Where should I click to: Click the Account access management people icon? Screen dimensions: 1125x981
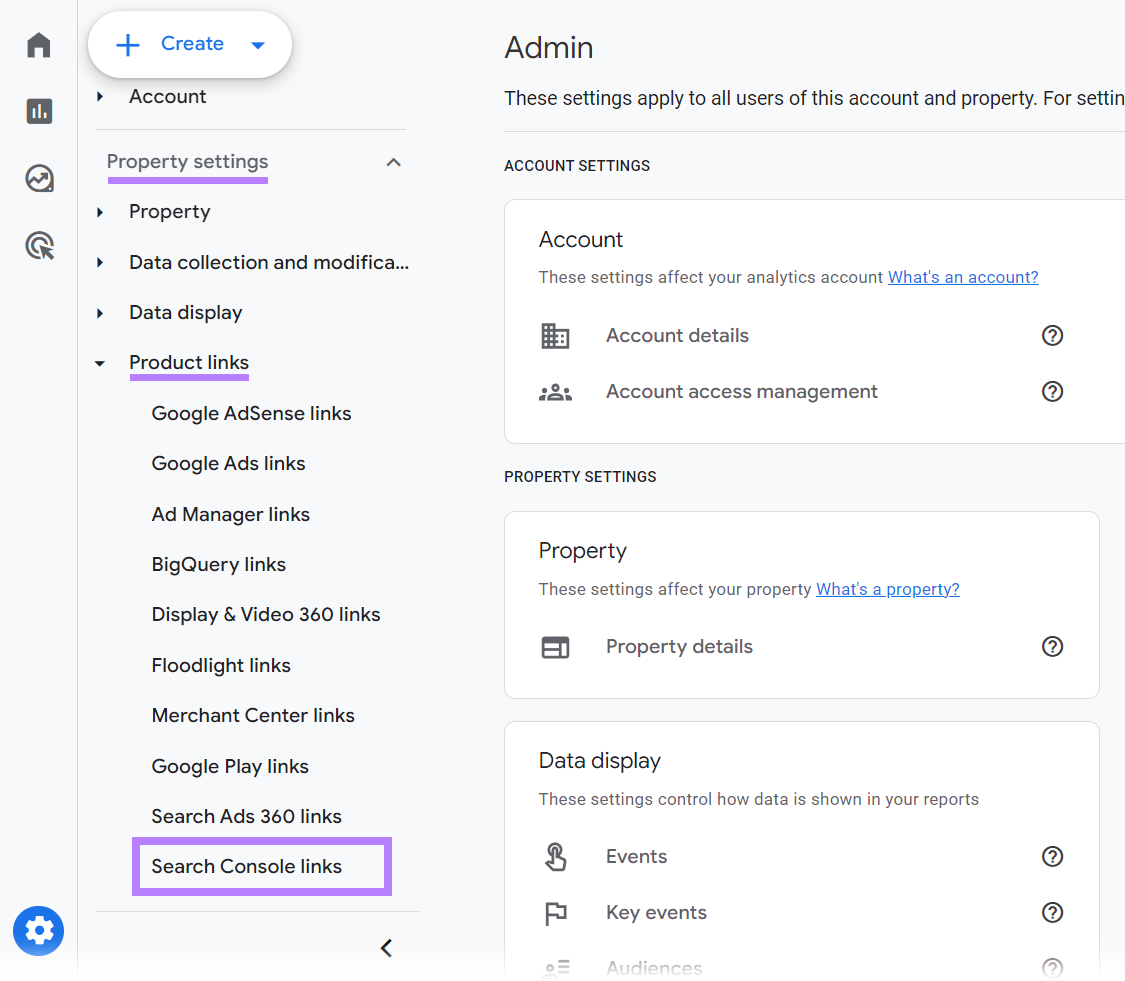pyautogui.click(x=556, y=391)
